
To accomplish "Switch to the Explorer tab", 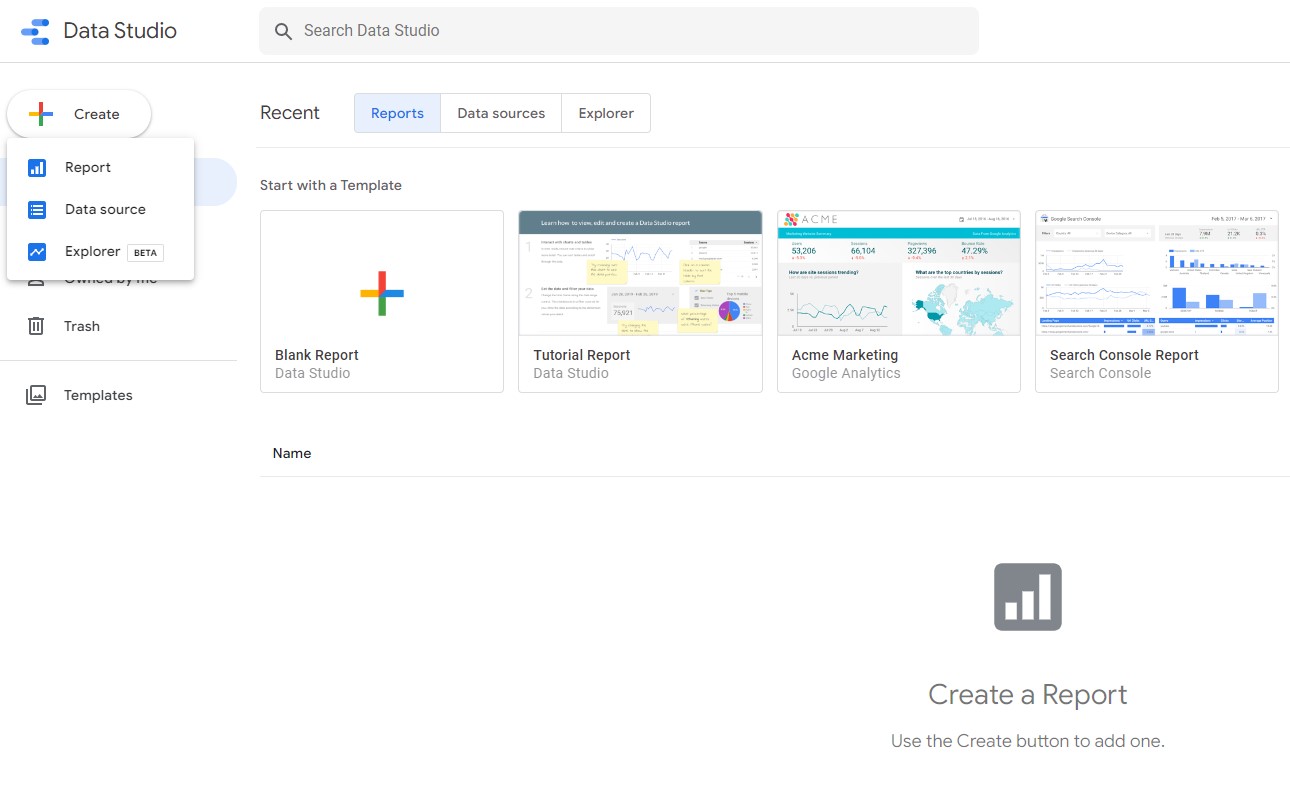I will pos(606,113).
